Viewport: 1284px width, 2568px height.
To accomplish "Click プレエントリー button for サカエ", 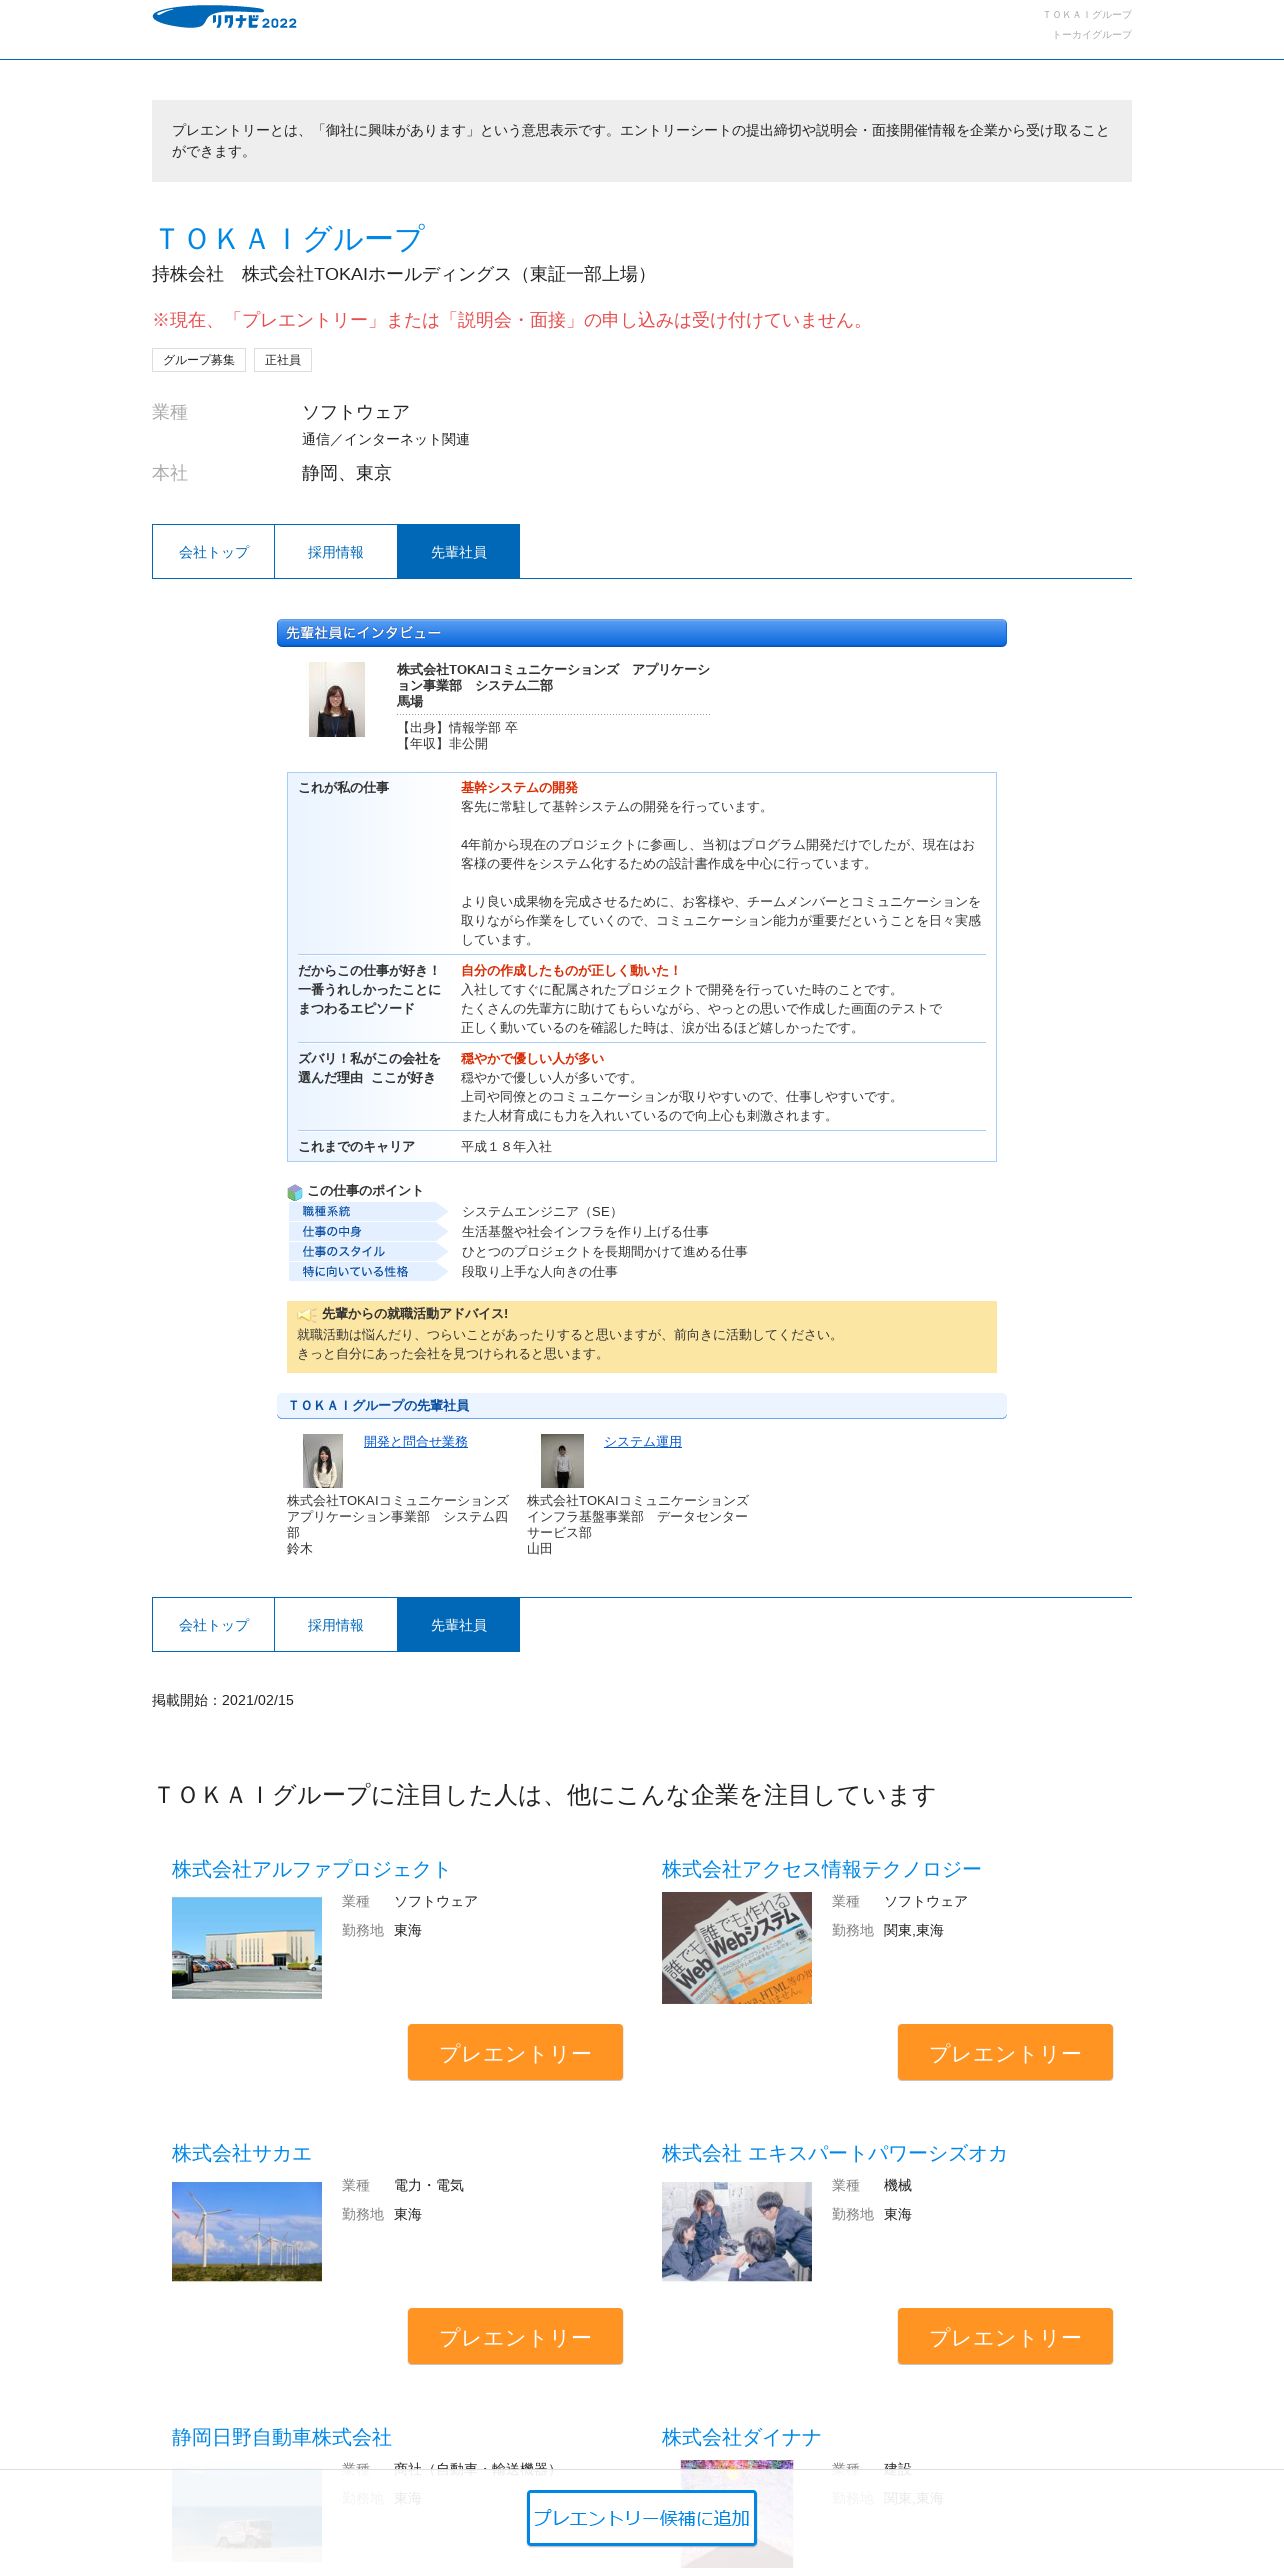I will [x=515, y=2336].
